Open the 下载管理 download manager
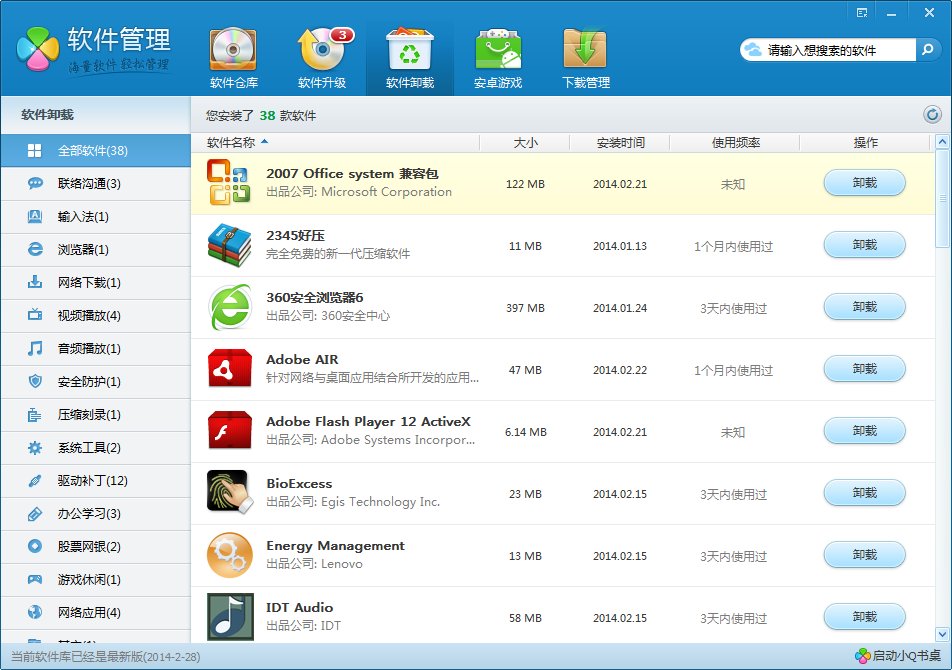This screenshot has width=952, height=670. point(585,58)
